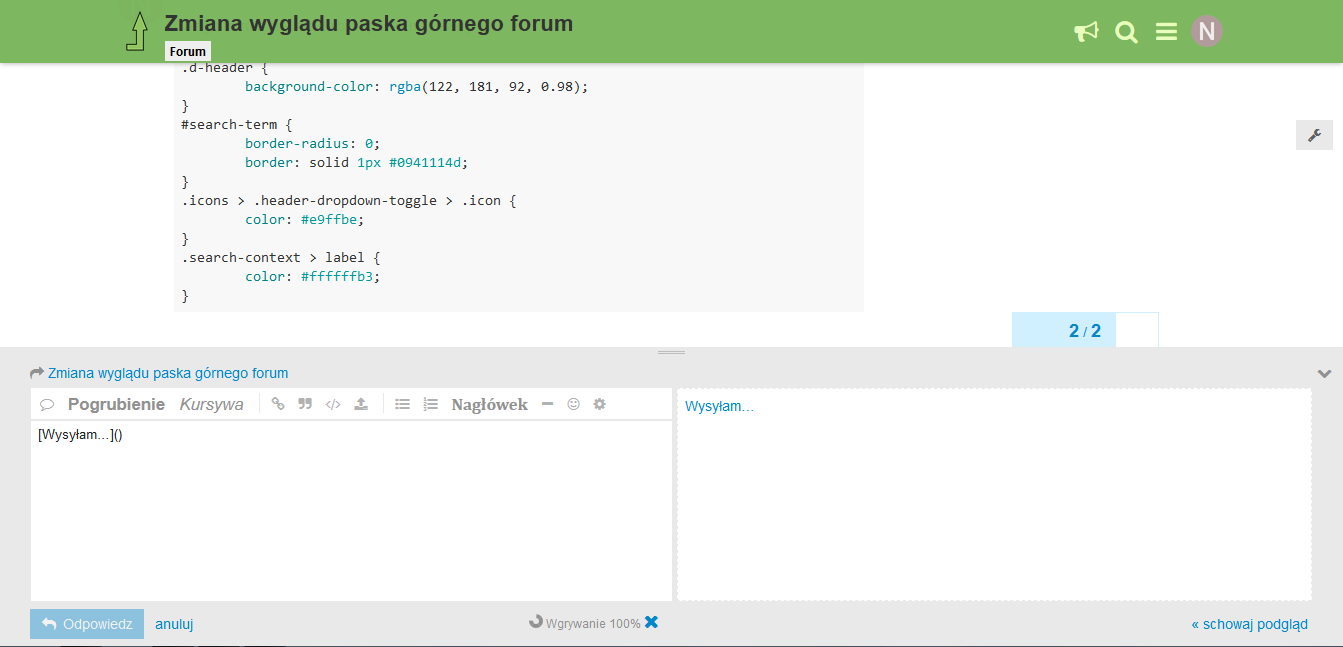Apply preformatted code with the </> icon
Viewport: 1343px width, 647px height.
point(333,404)
